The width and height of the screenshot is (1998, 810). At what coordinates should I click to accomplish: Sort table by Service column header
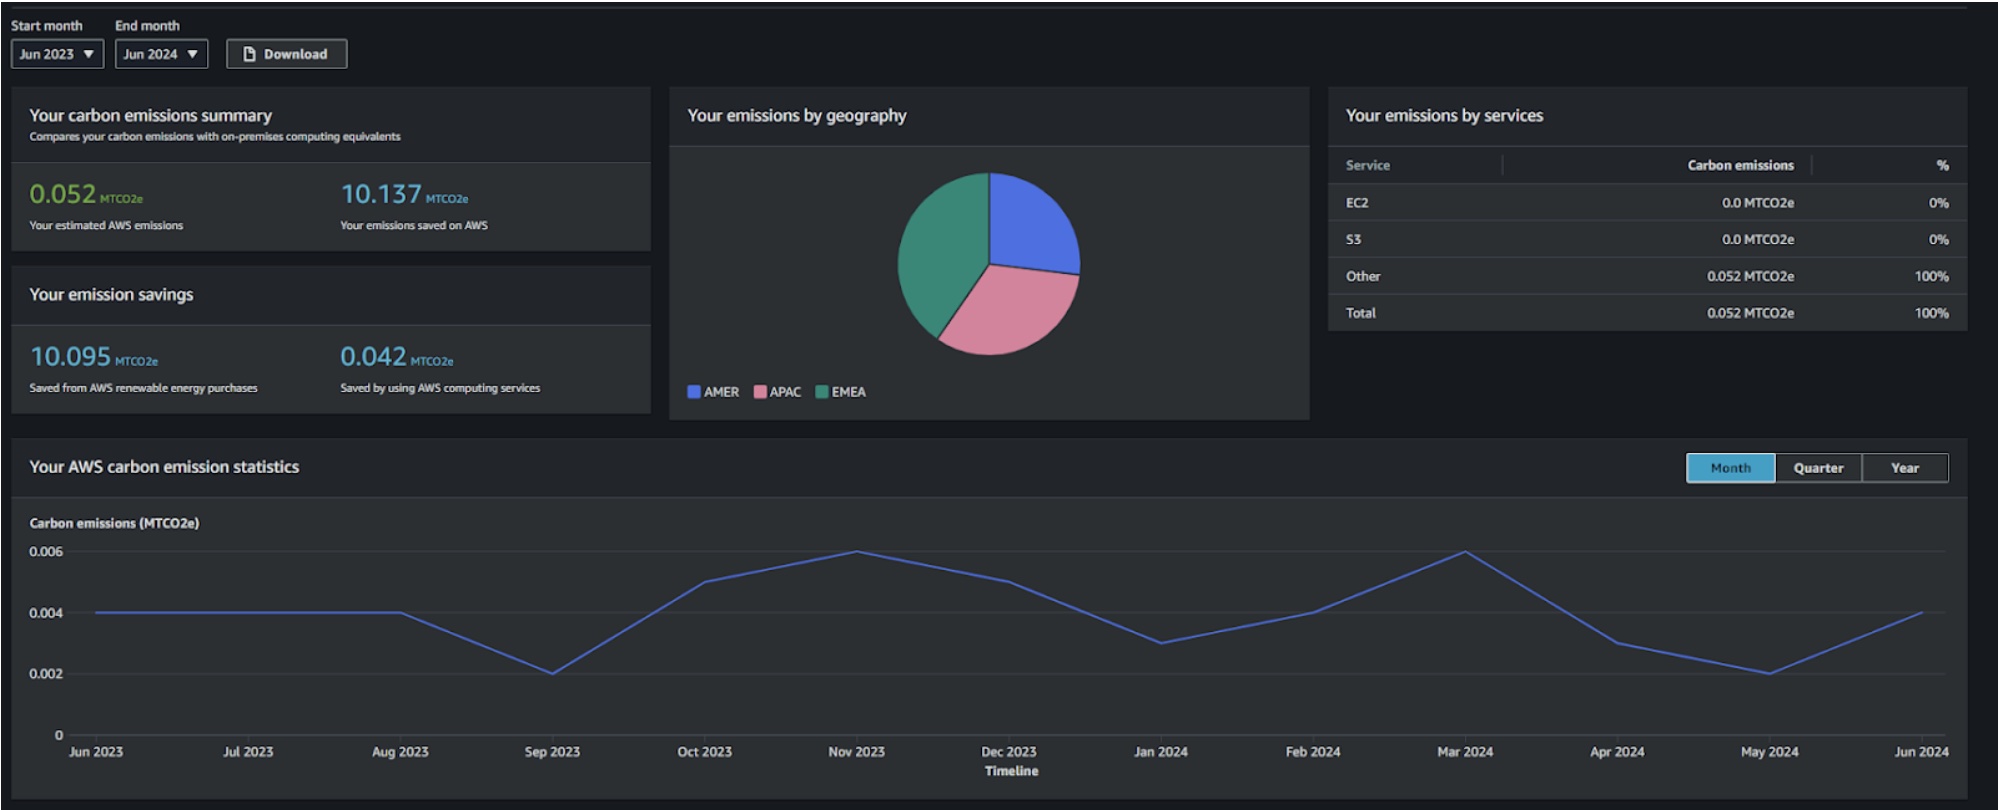1367,165
